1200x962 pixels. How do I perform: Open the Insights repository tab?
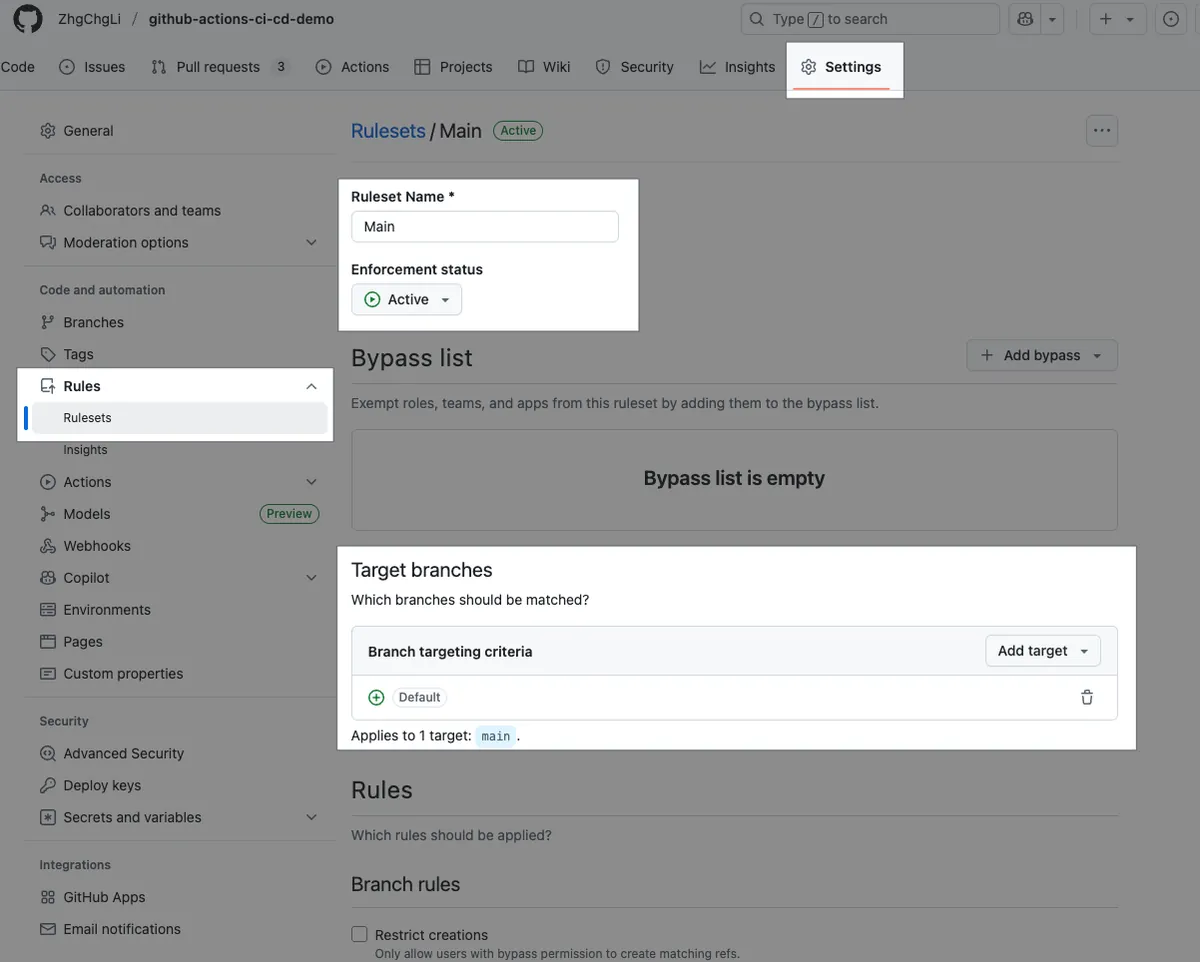[738, 67]
